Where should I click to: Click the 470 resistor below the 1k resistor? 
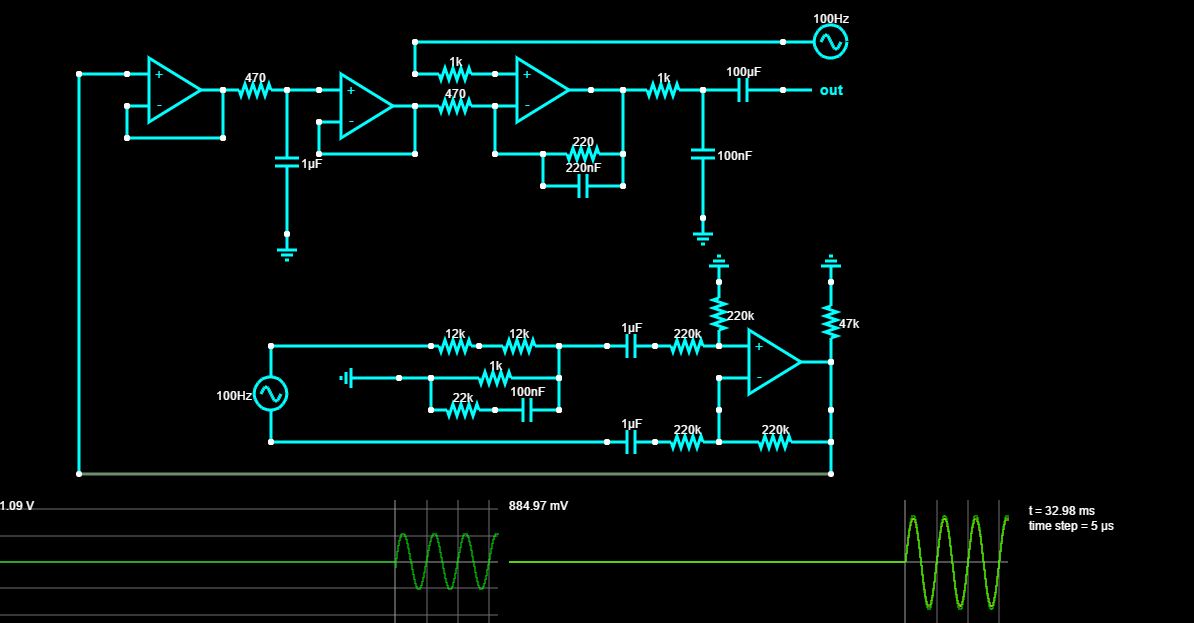pos(455,106)
